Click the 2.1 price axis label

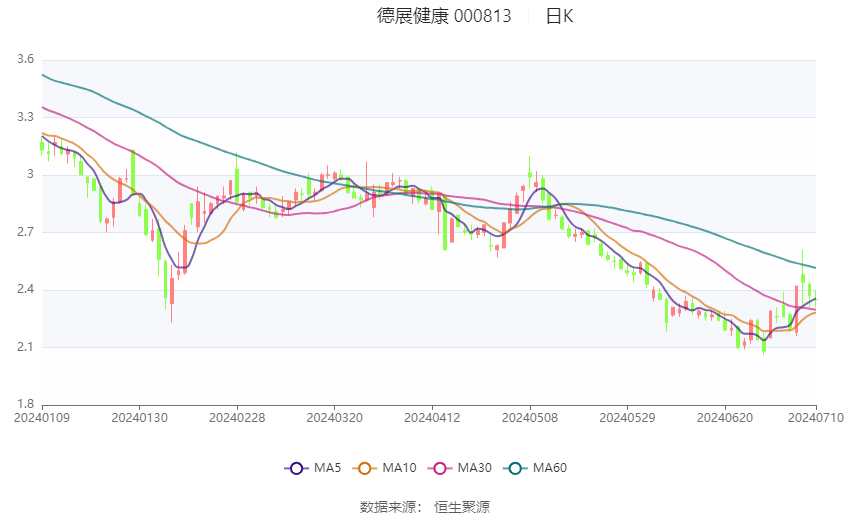pyautogui.click(x=25, y=346)
